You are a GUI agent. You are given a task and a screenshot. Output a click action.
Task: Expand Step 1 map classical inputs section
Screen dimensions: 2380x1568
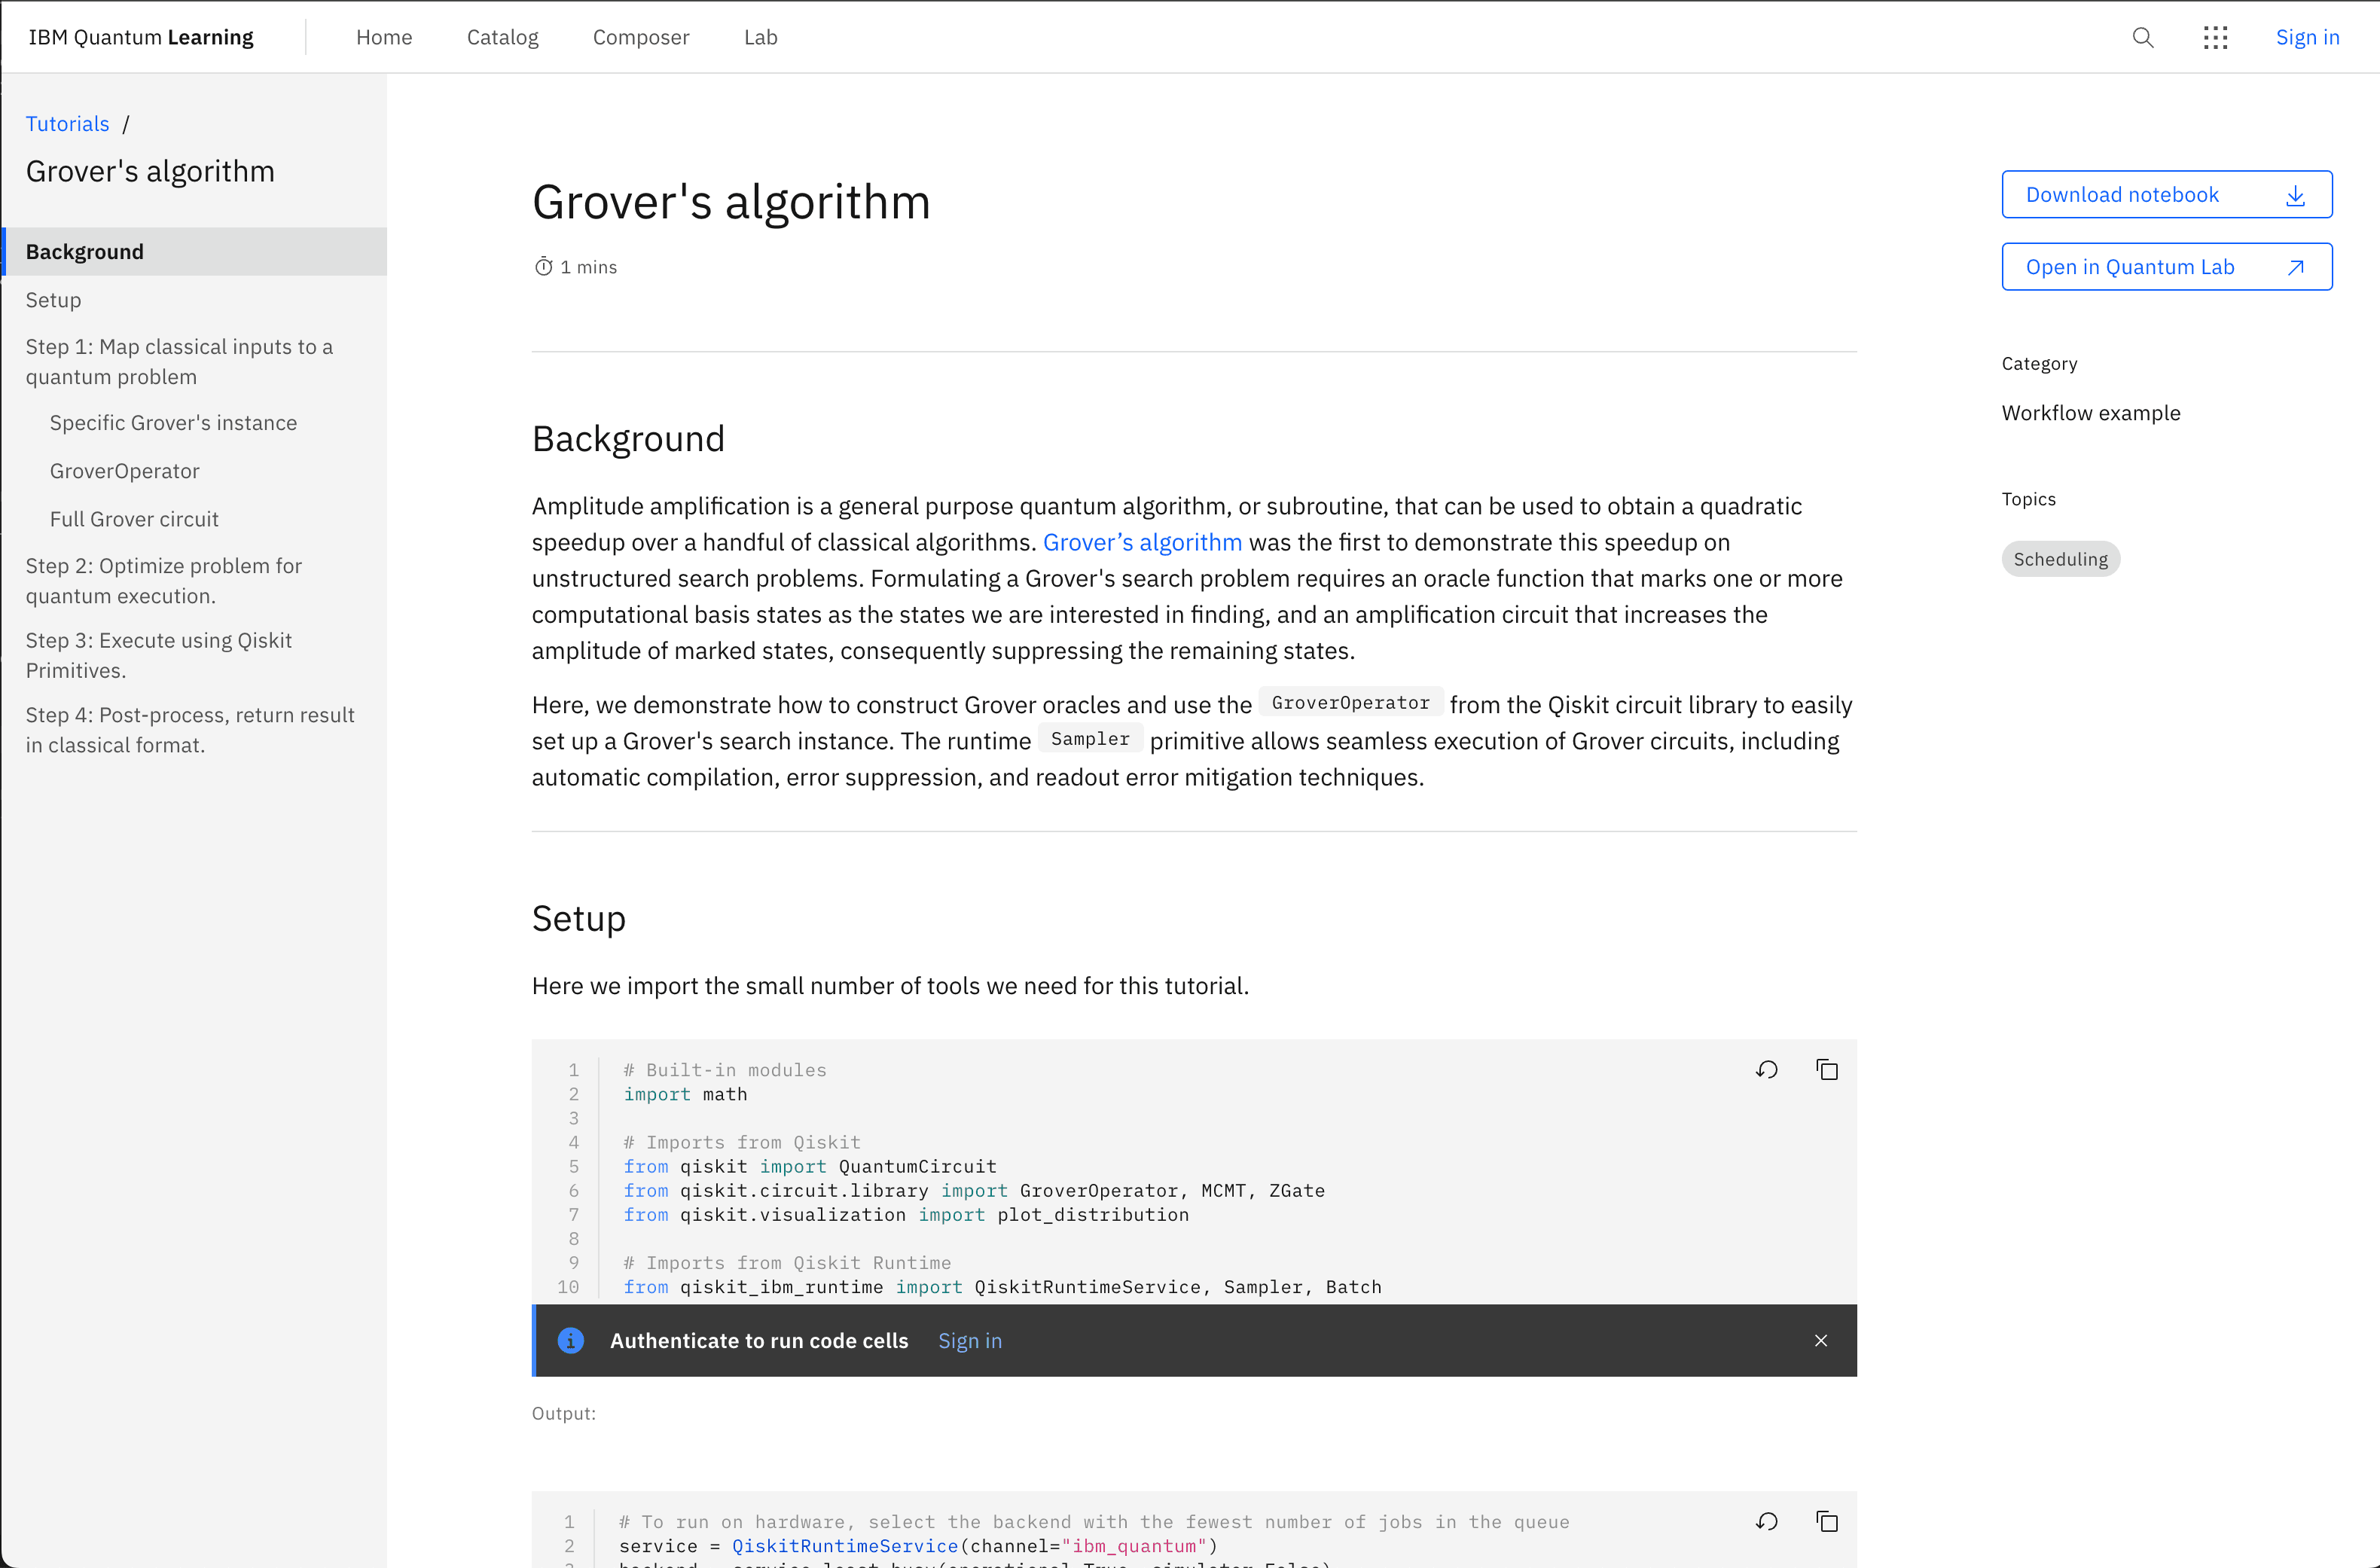pos(178,361)
